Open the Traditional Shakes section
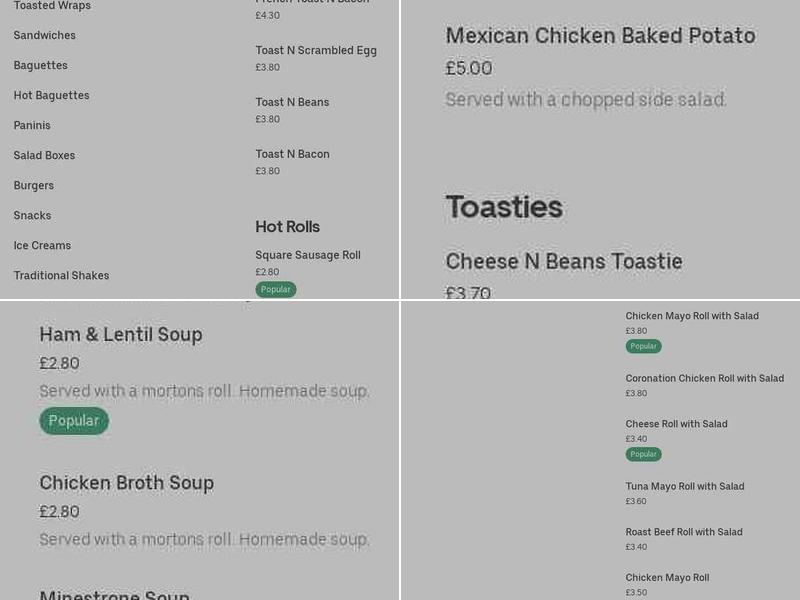The width and height of the screenshot is (800, 600). (x=61, y=275)
